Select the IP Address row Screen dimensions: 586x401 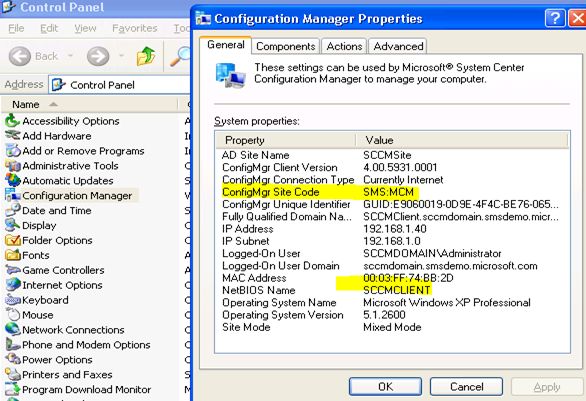tap(392, 229)
